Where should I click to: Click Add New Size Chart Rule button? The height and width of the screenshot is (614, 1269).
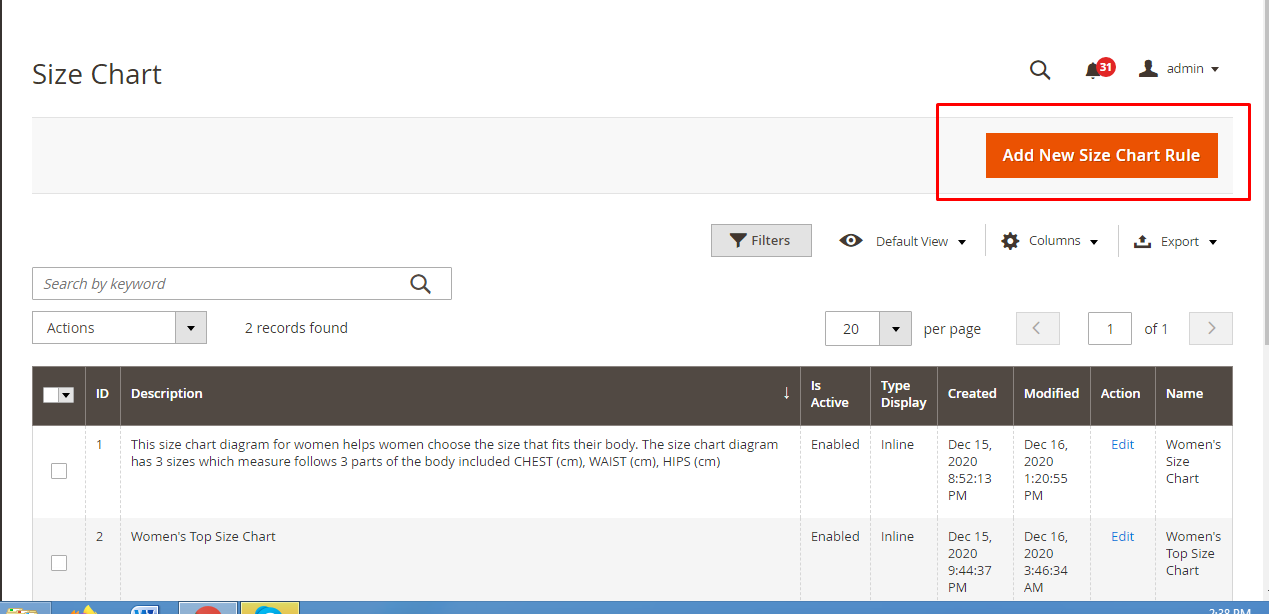point(1101,155)
